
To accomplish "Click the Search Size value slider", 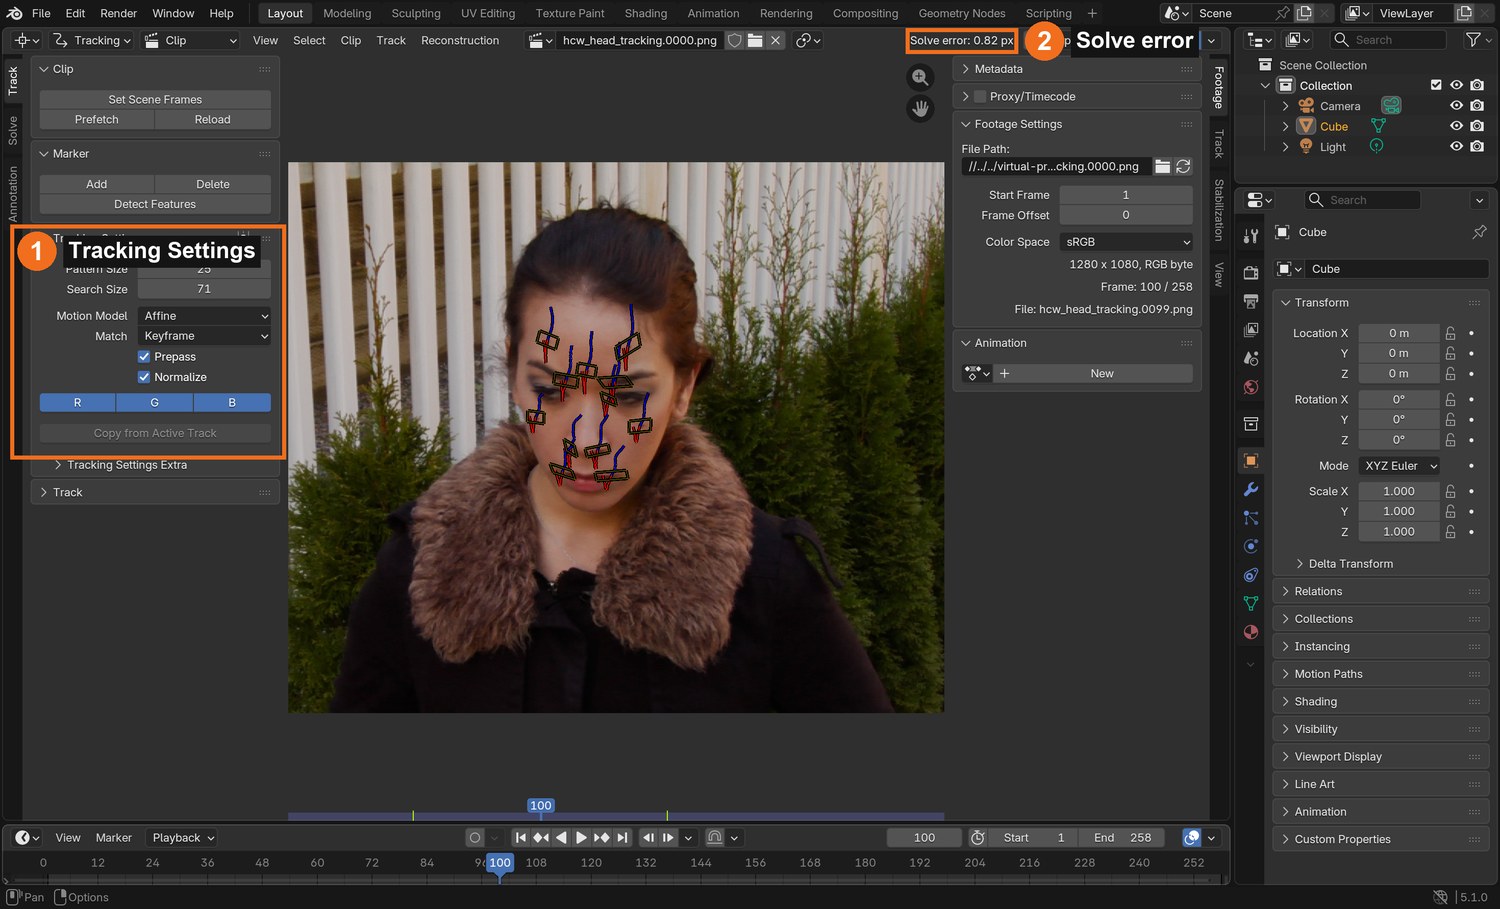I will [204, 289].
